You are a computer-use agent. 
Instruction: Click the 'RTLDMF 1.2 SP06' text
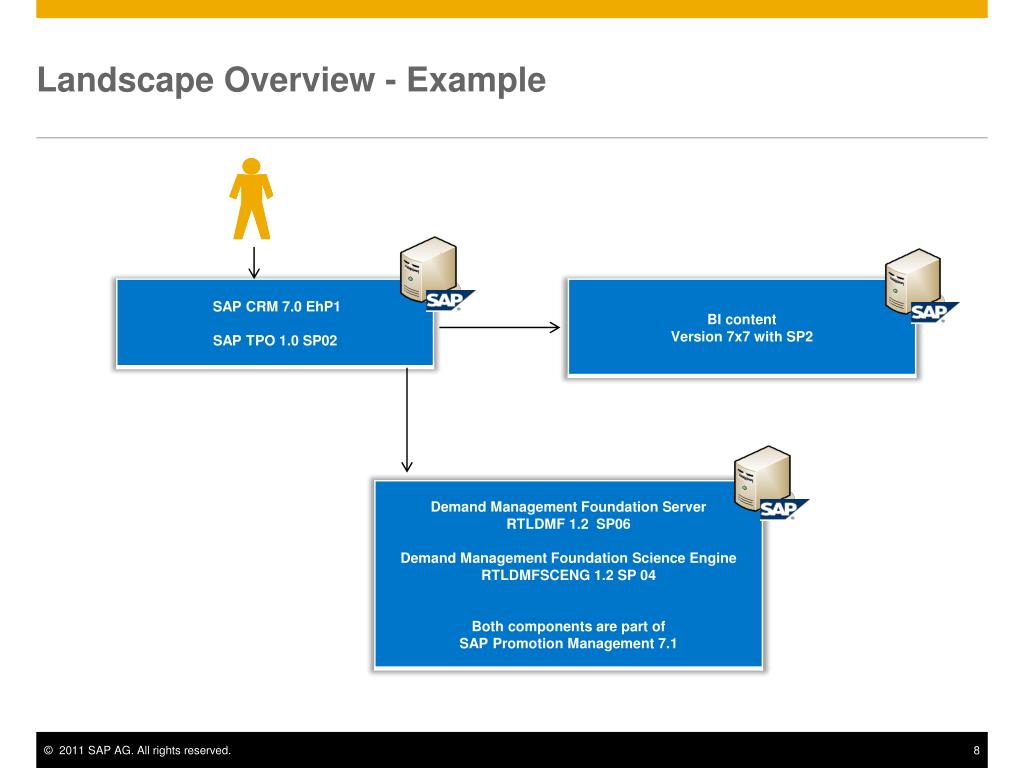click(568, 524)
